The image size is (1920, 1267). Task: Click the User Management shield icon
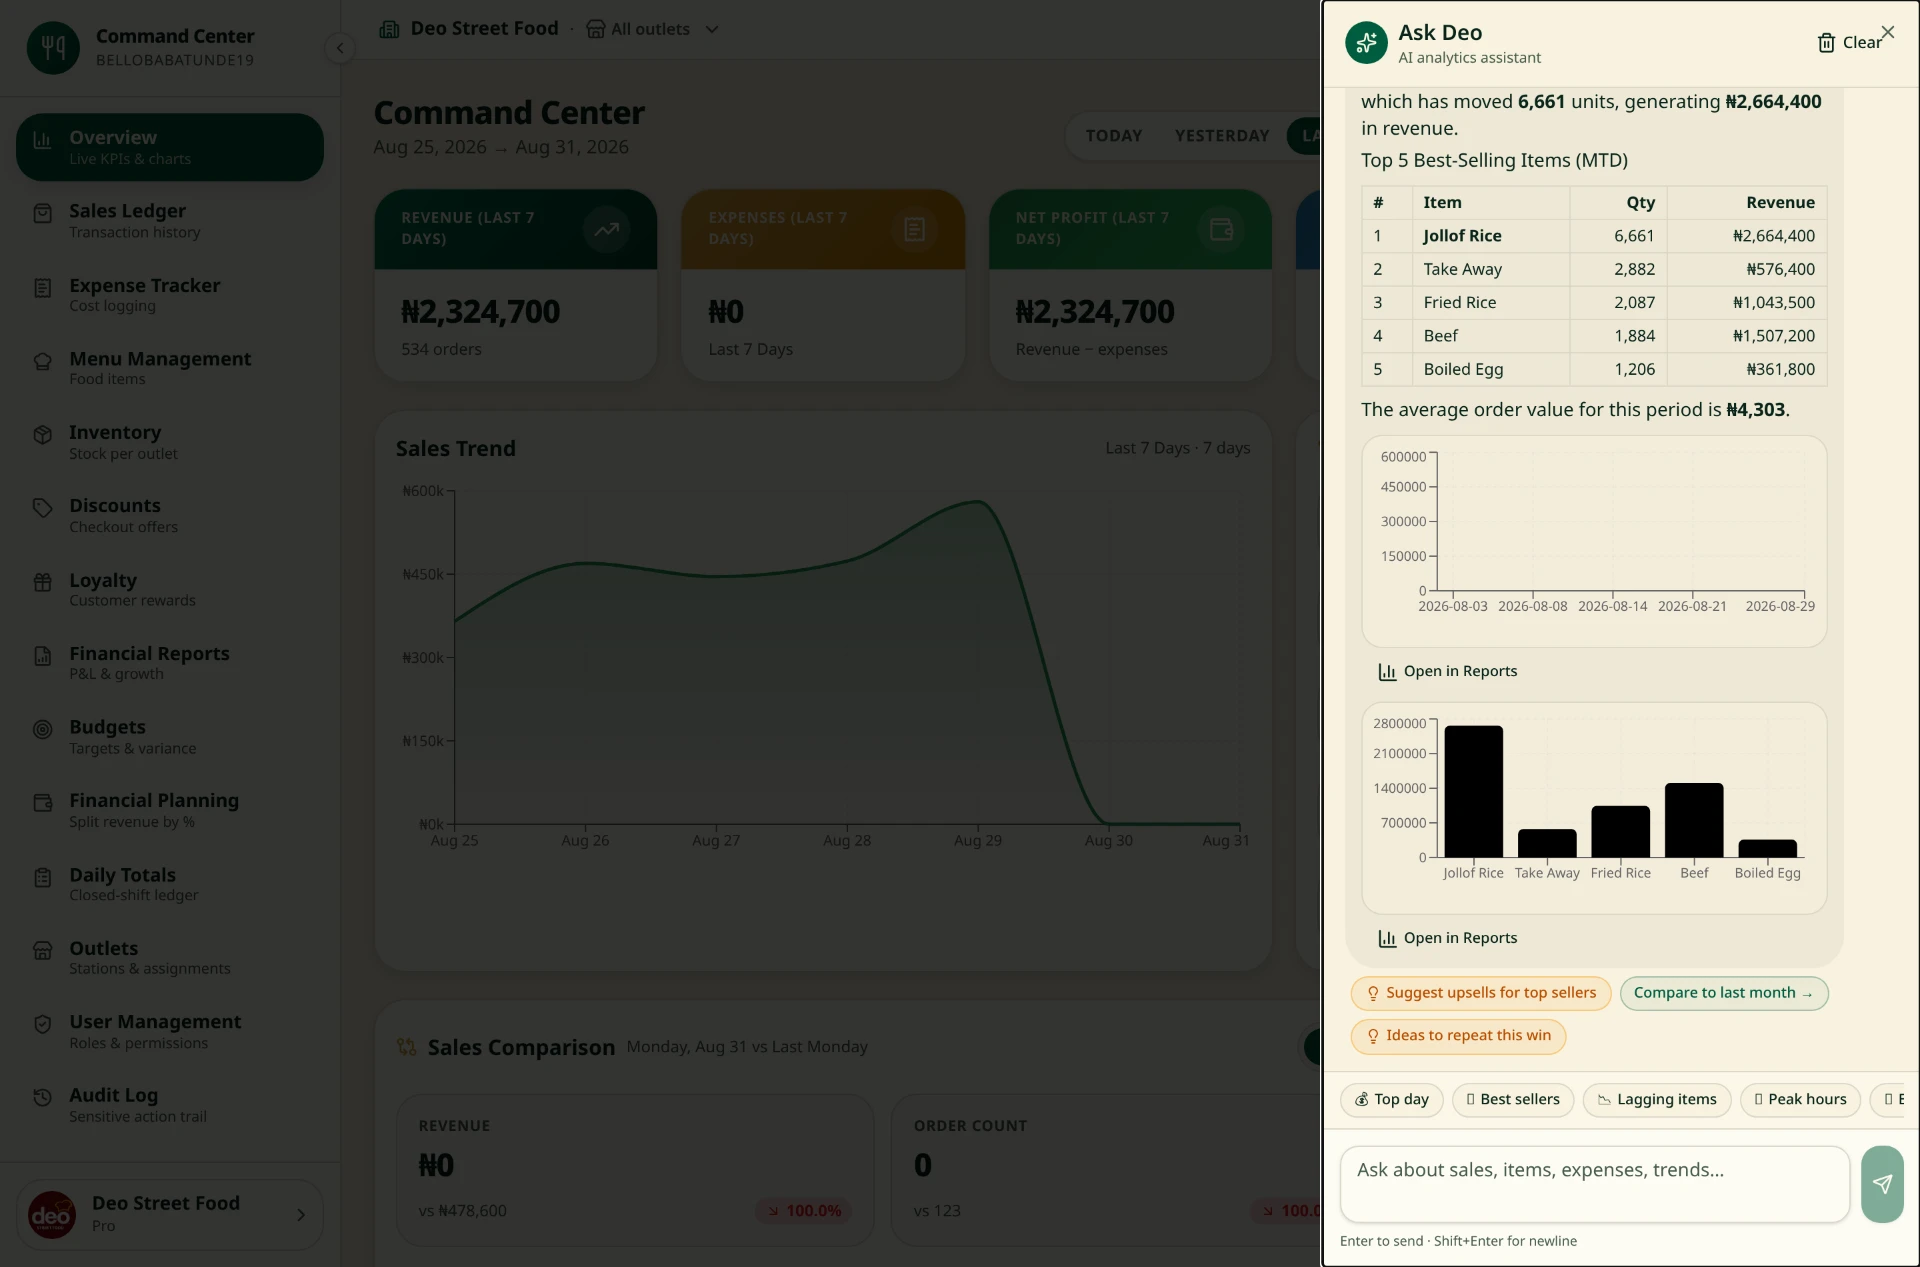coord(42,1024)
